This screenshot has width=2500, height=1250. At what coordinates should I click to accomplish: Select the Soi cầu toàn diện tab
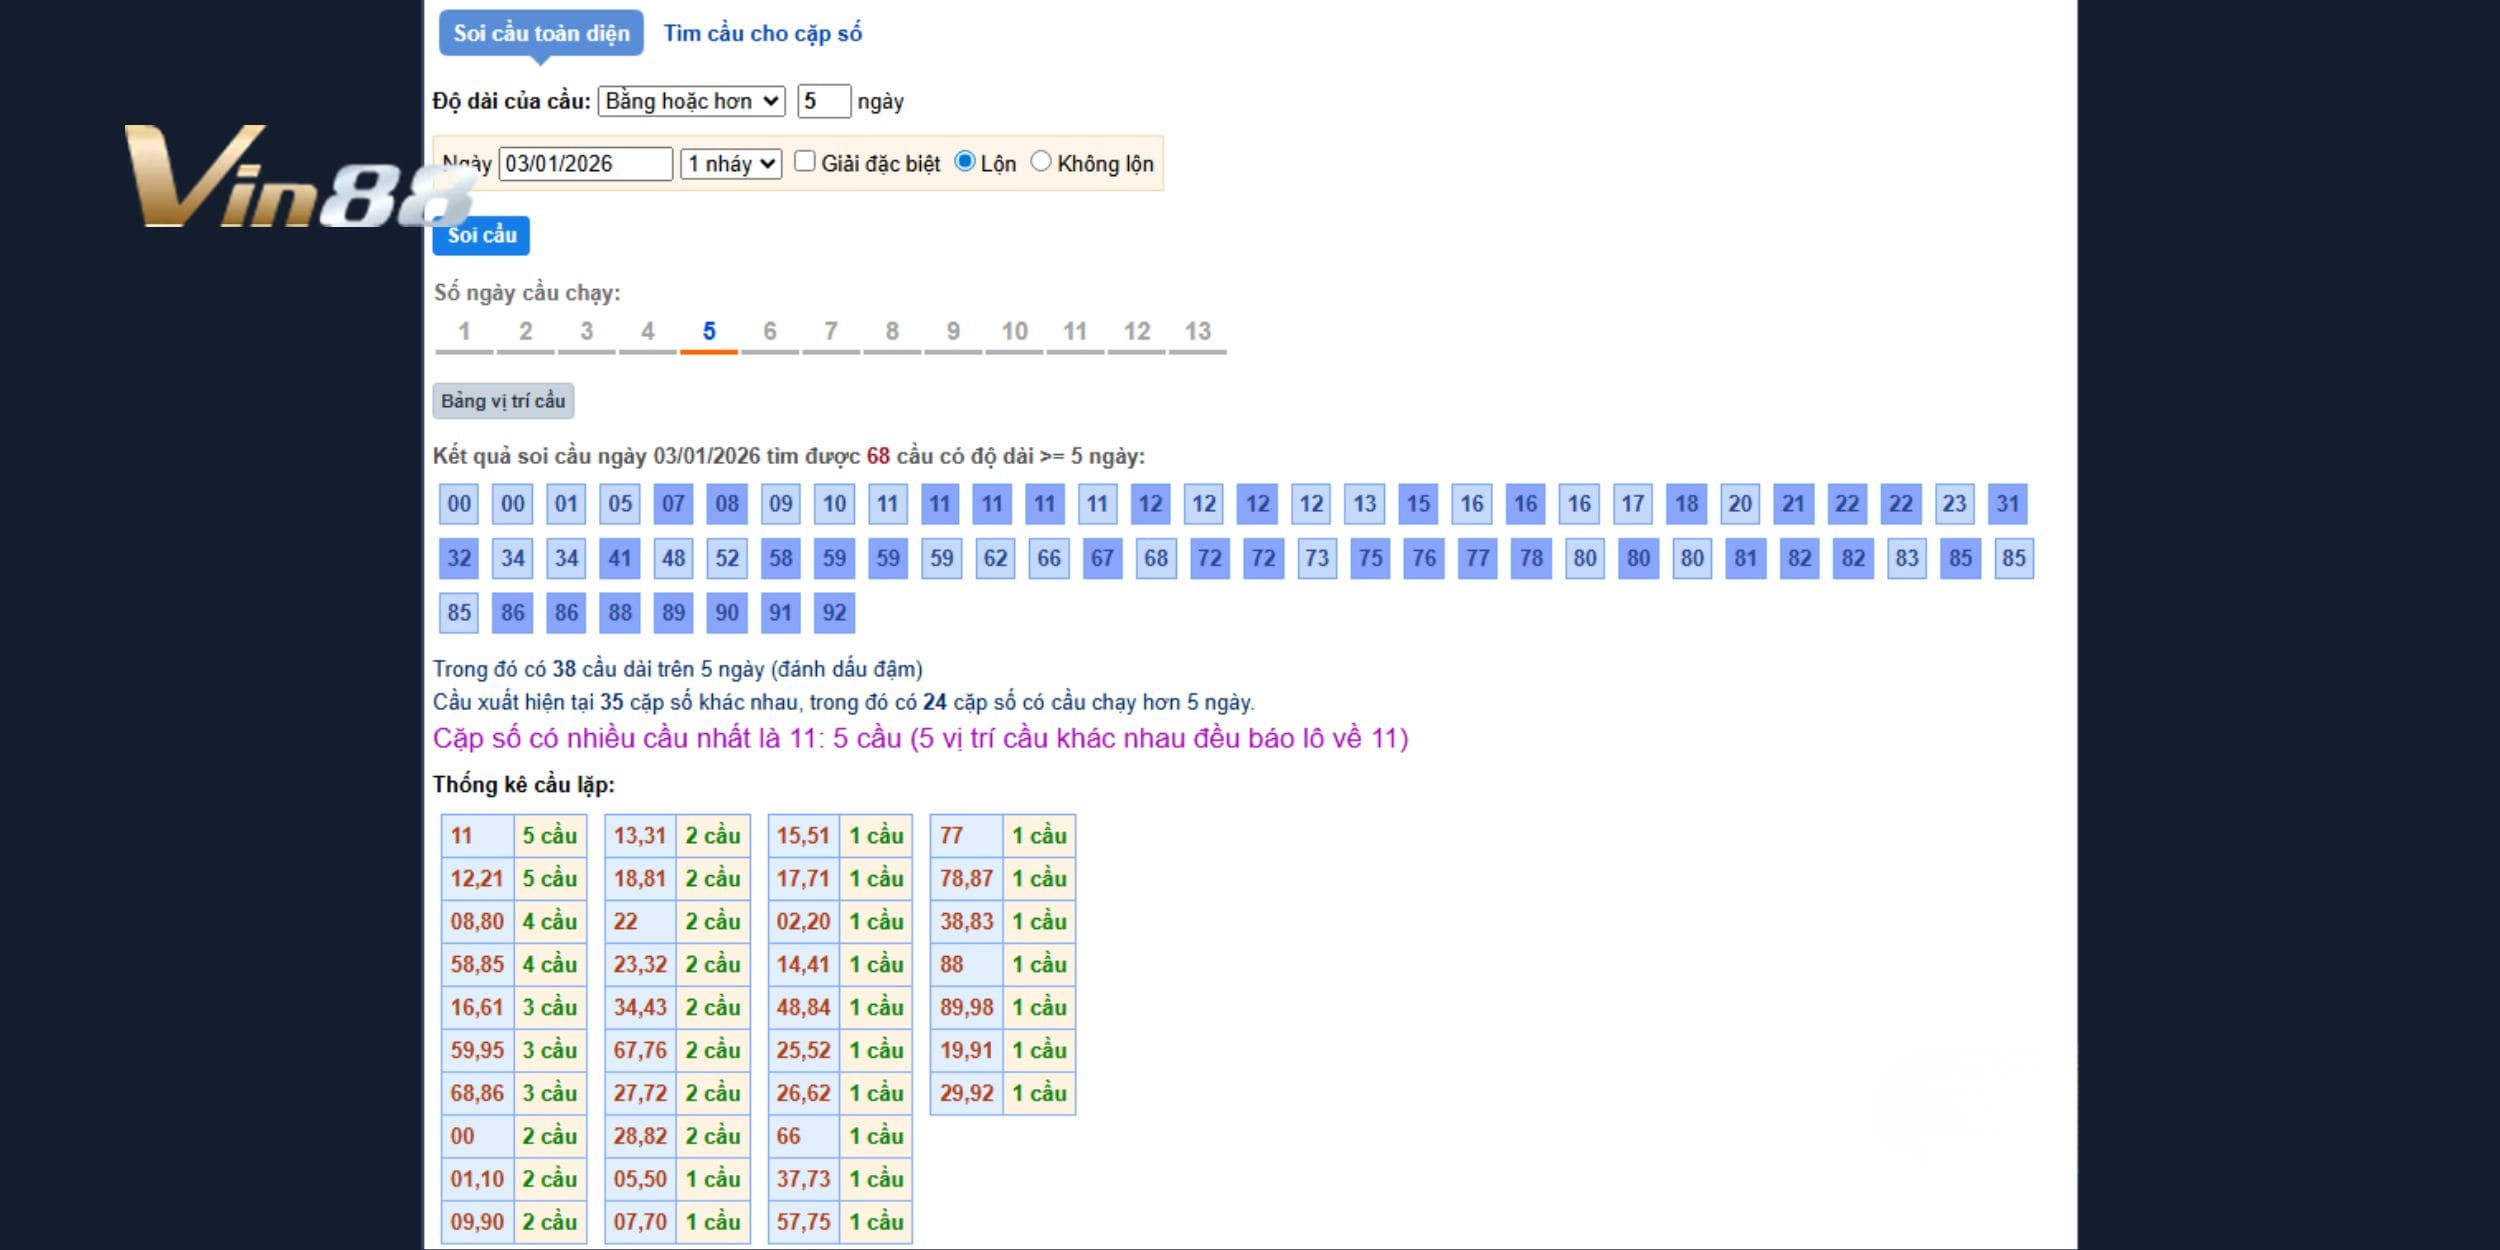[541, 34]
